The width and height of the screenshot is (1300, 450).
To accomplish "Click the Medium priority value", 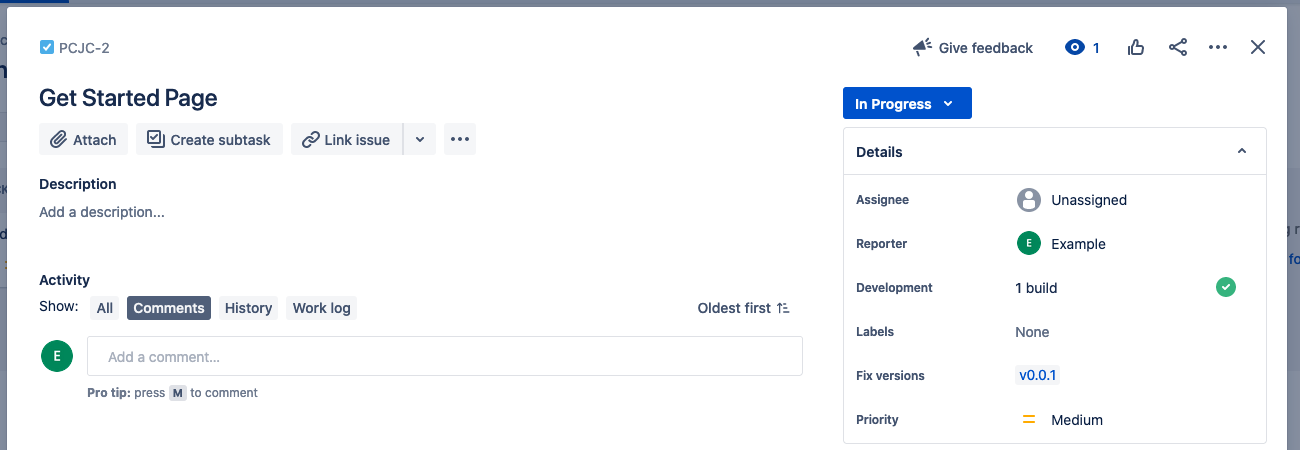I will pos(1077,420).
